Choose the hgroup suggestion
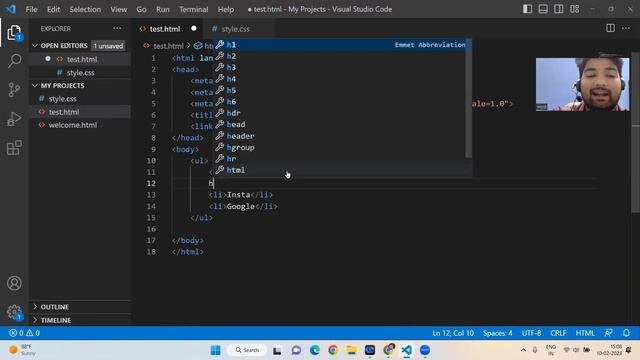This screenshot has height=360, width=640. point(341,147)
